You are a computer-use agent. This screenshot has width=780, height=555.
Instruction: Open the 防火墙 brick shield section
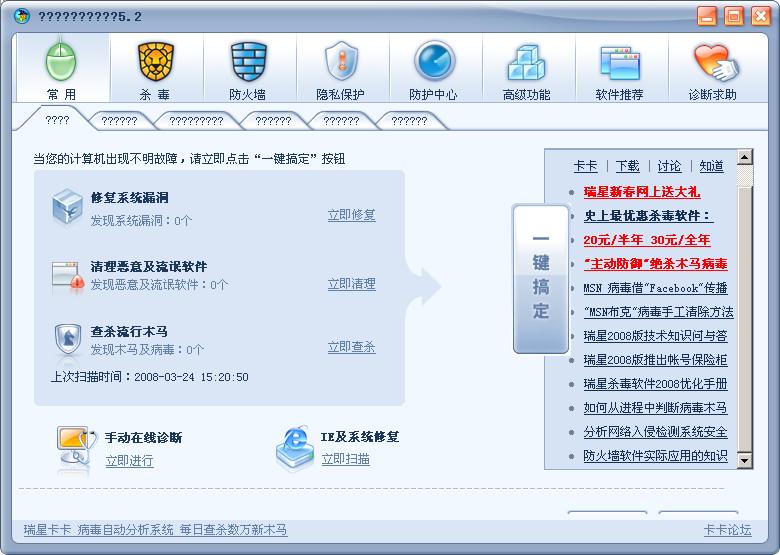tap(248, 68)
